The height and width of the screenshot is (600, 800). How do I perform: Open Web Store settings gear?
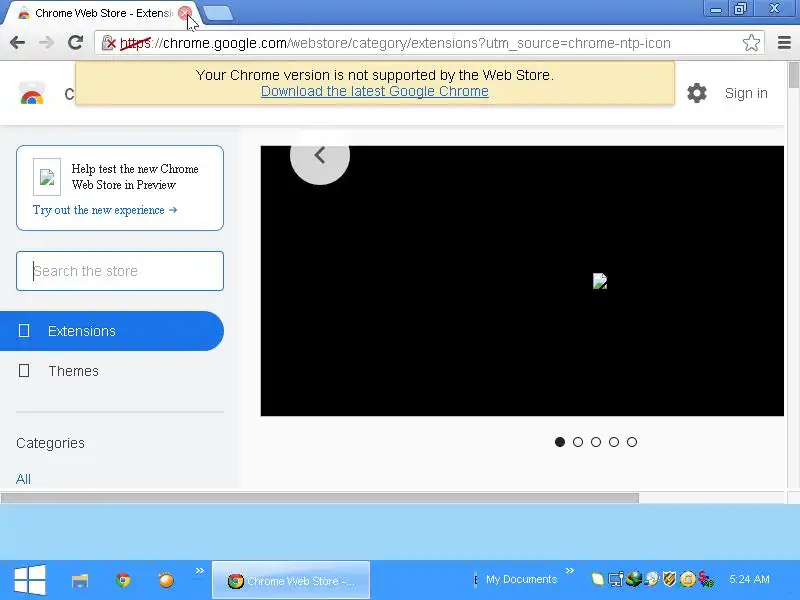click(697, 93)
